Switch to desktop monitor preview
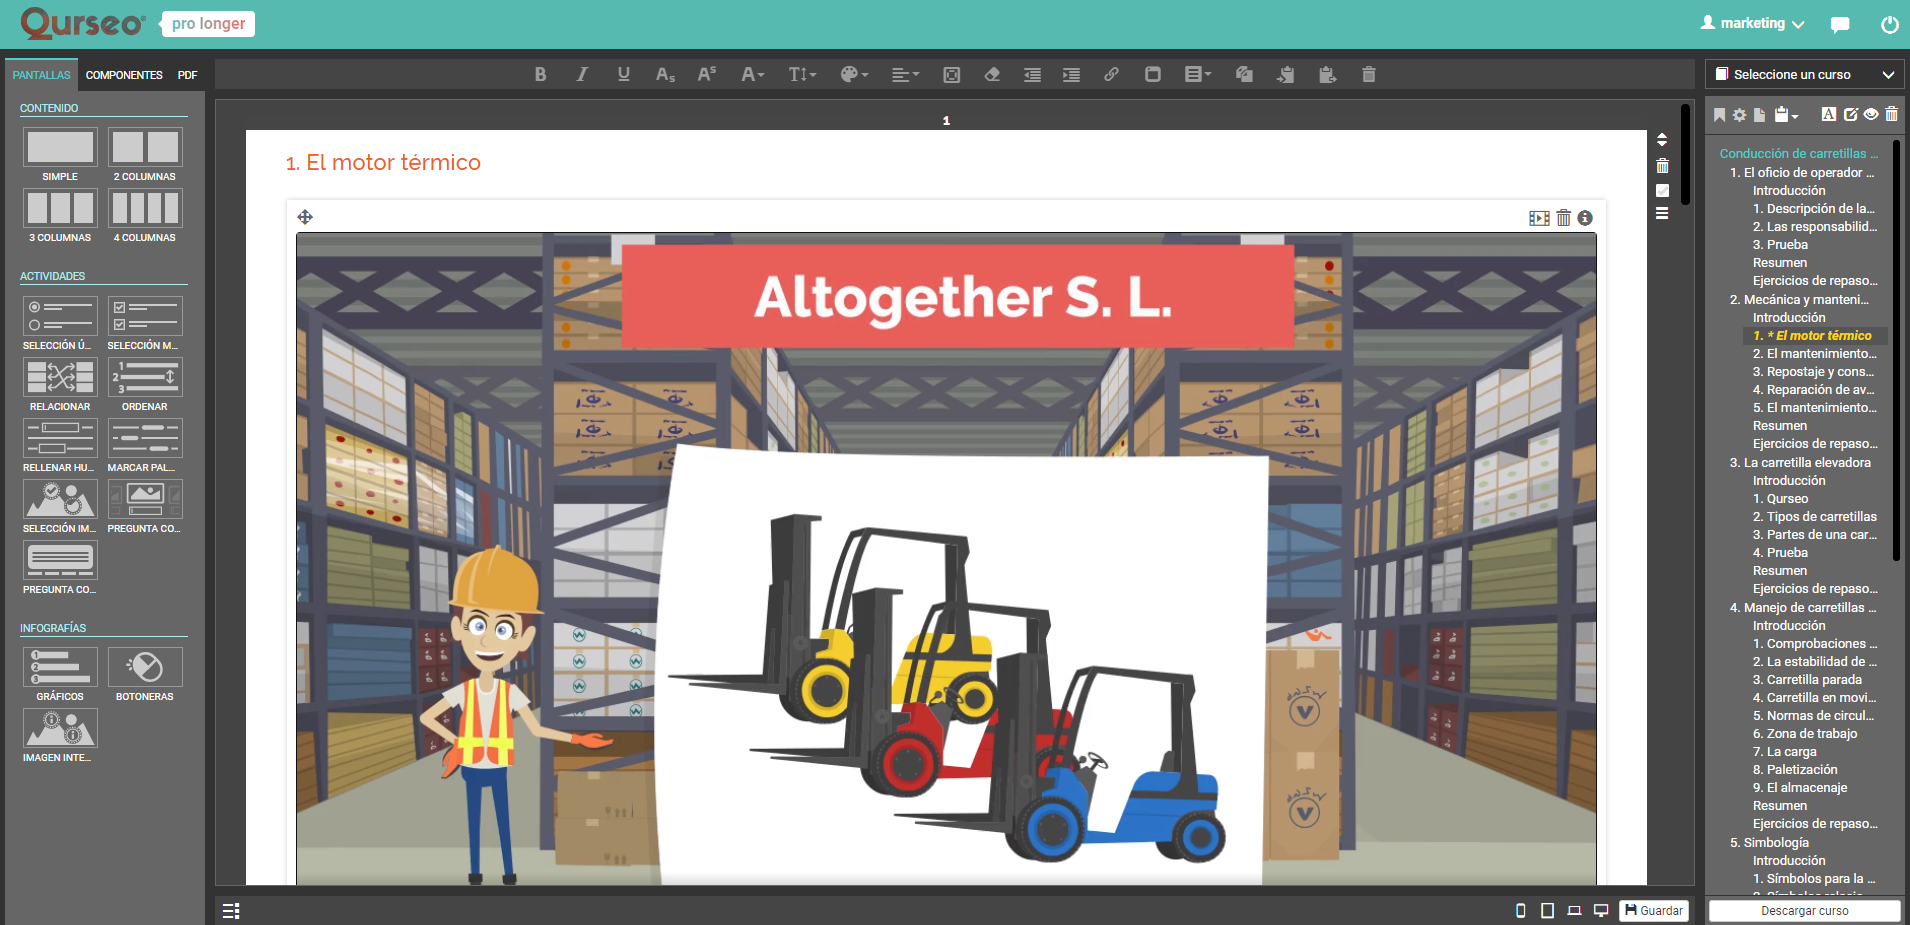Viewport: 1910px width, 925px height. (1601, 911)
